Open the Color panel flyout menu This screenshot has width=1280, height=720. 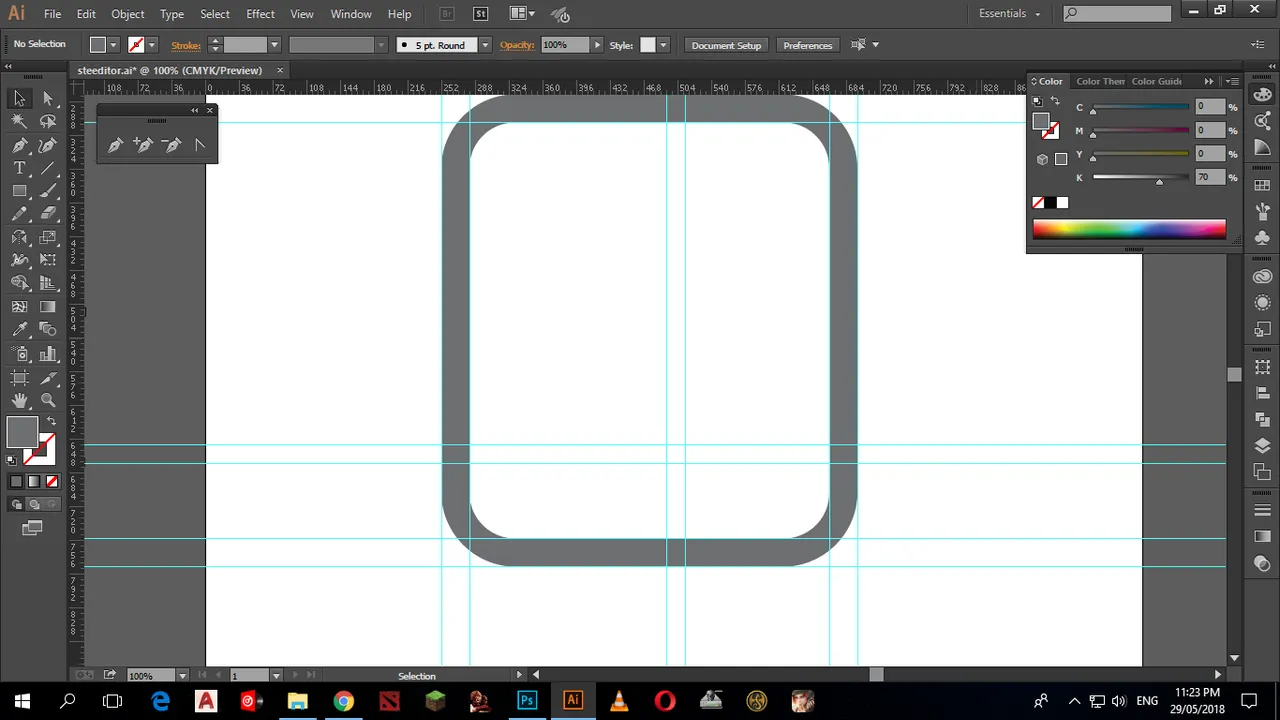pyautogui.click(x=1232, y=81)
